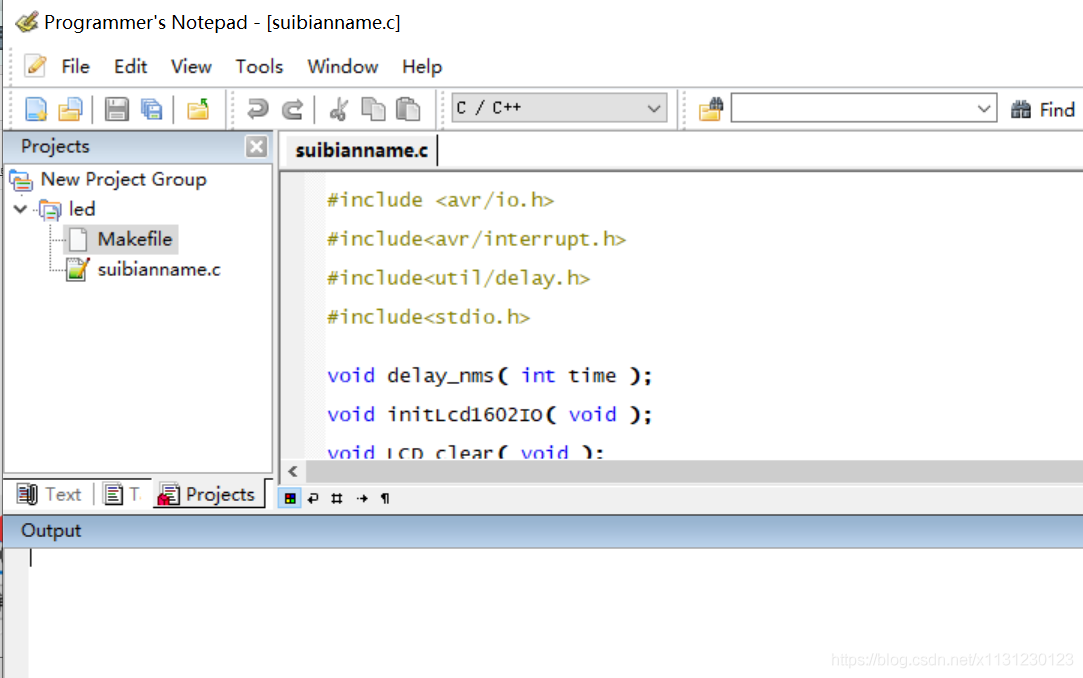Click the yellow folder icon after Save All

pyautogui.click(x=198, y=109)
